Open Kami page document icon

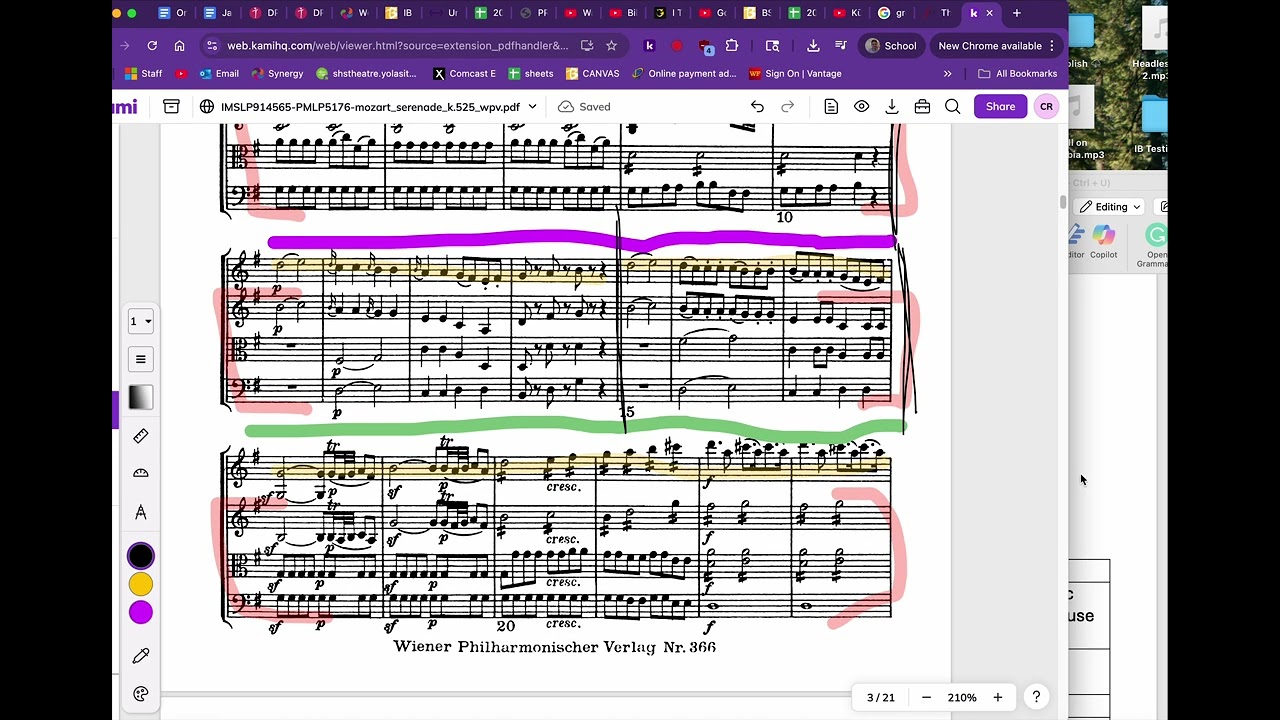(831, 106)
